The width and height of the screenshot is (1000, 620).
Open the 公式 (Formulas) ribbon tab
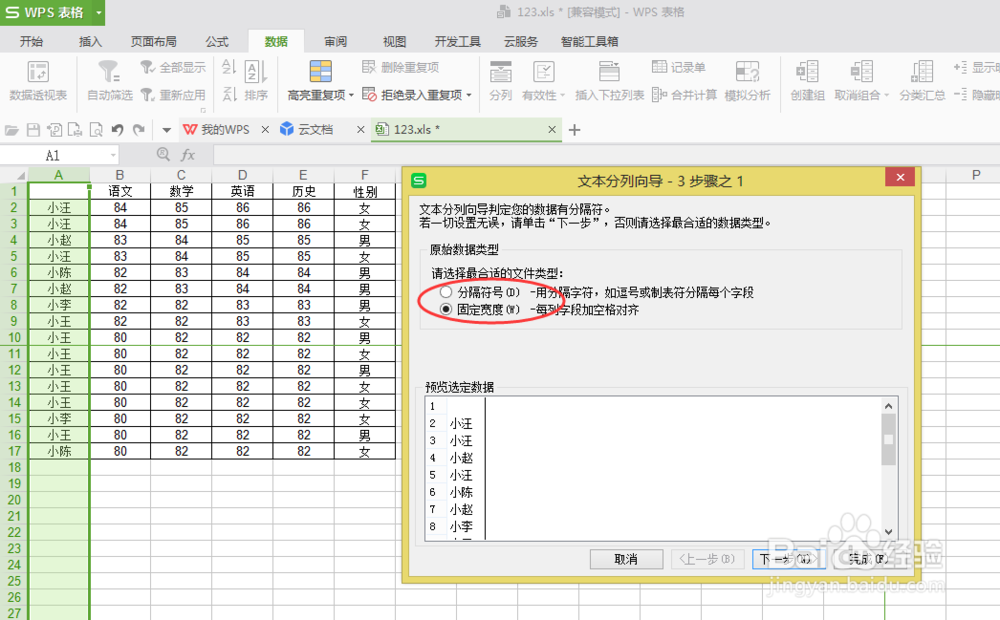pos(217,41)
